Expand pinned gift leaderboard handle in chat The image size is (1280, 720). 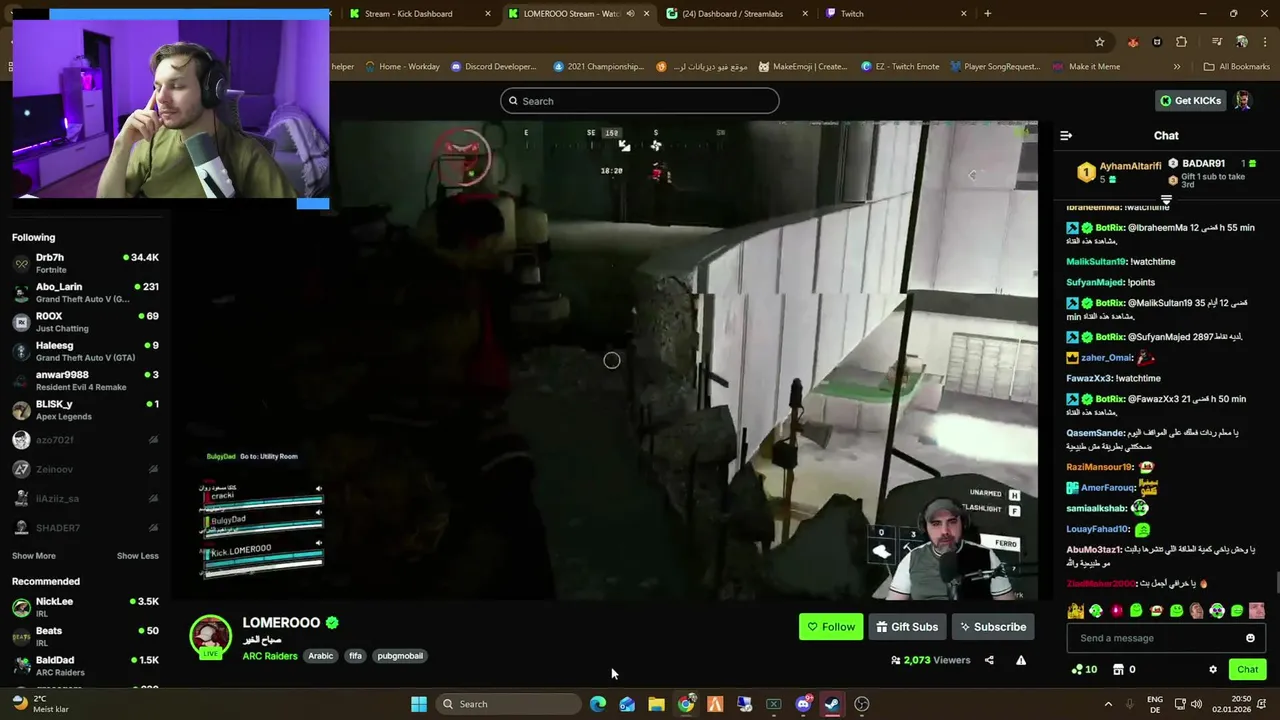(1166, 200)
